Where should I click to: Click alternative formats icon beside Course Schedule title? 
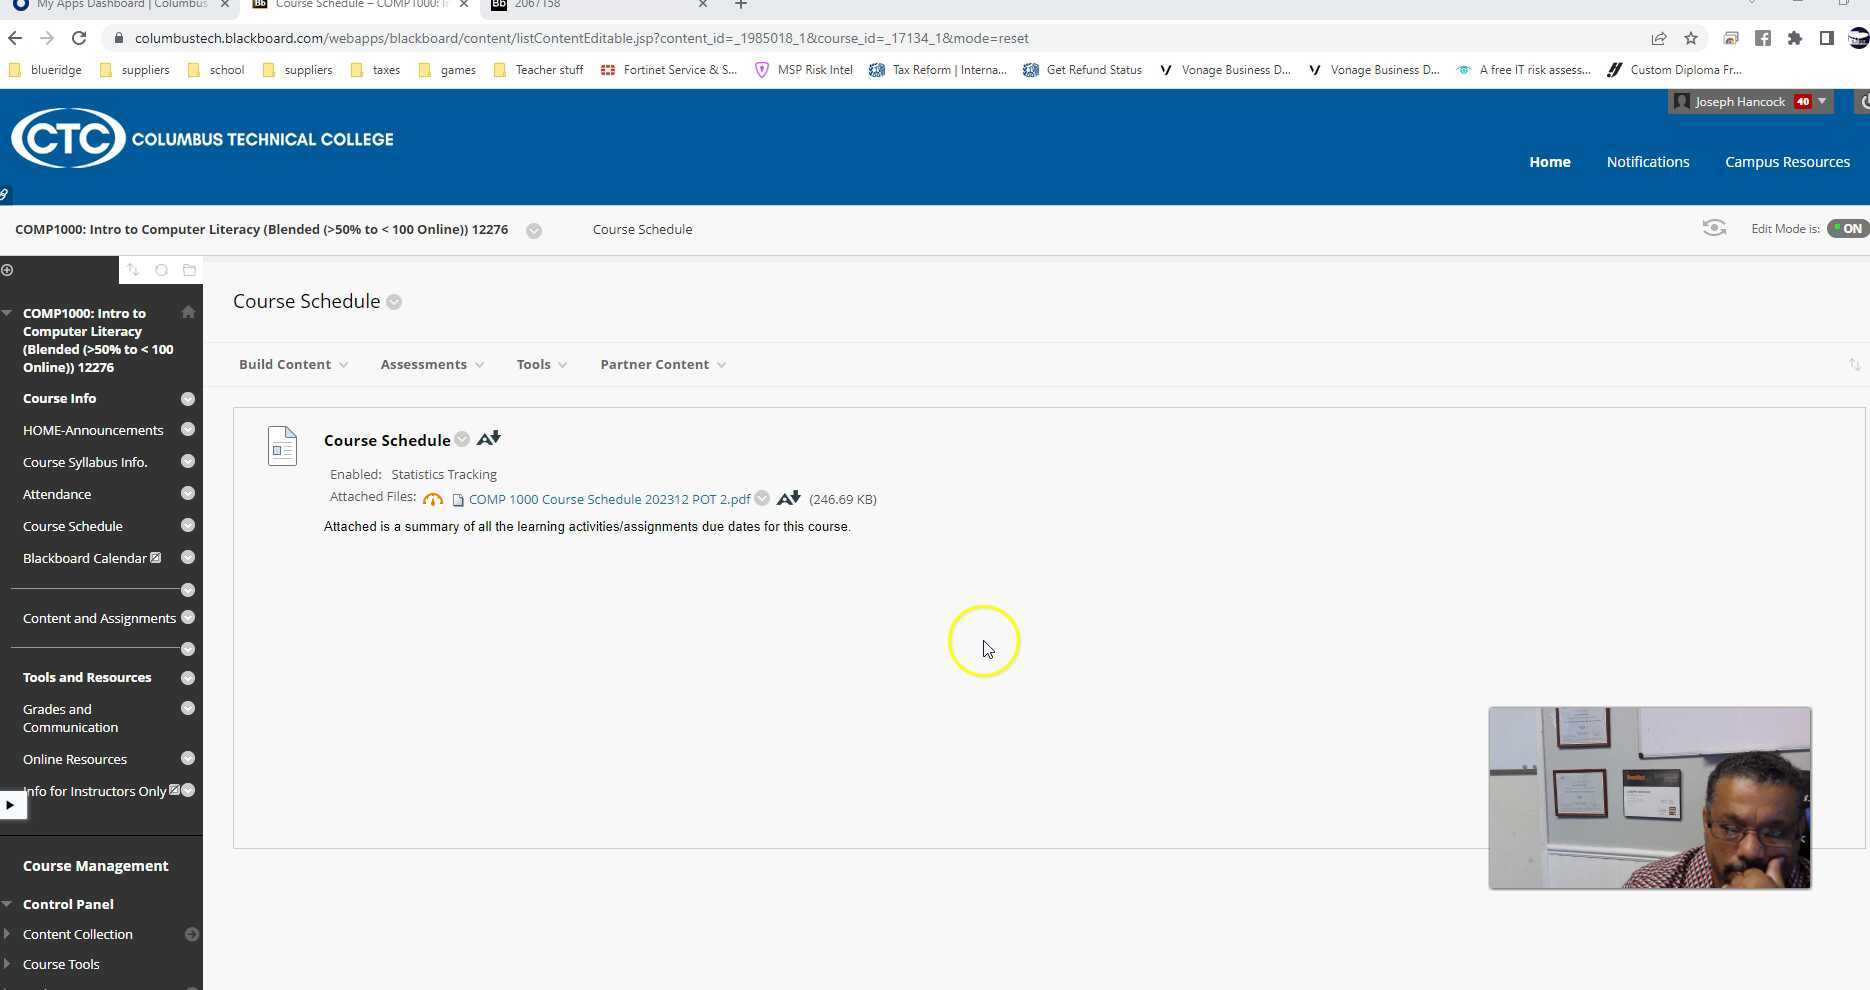tap(488, 438)
